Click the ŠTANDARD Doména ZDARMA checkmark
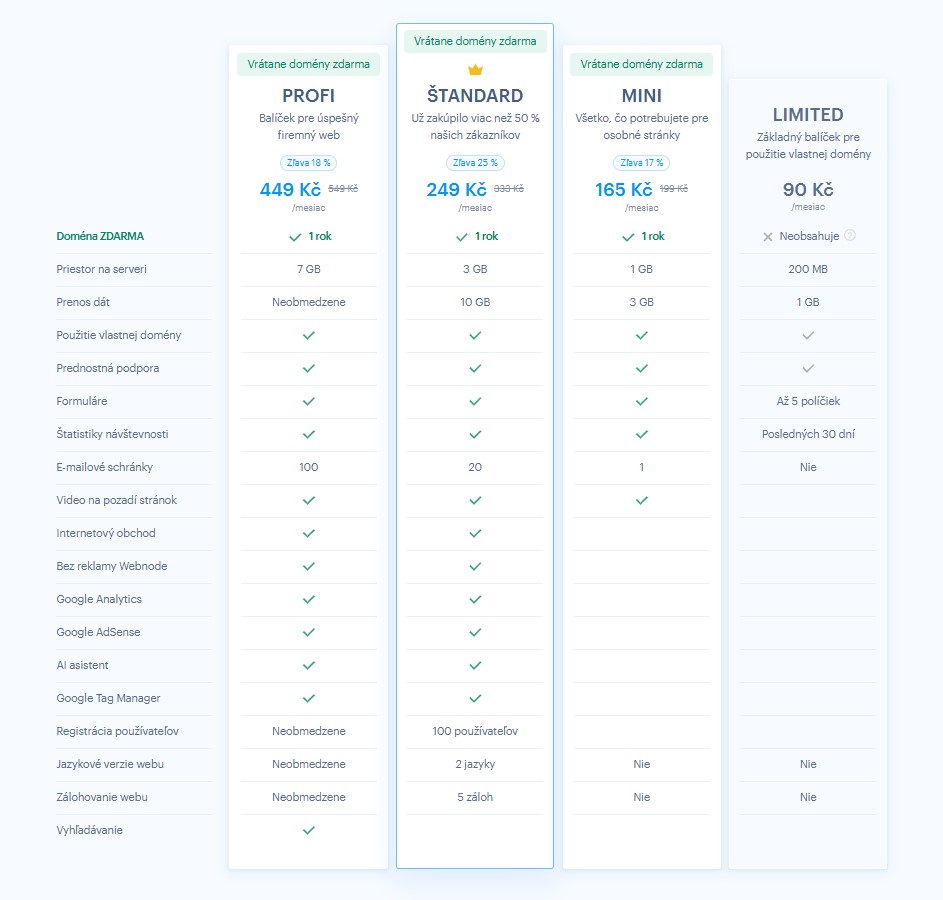The height and width of the screenshot is (900, 943). click(x=461, y=237)
